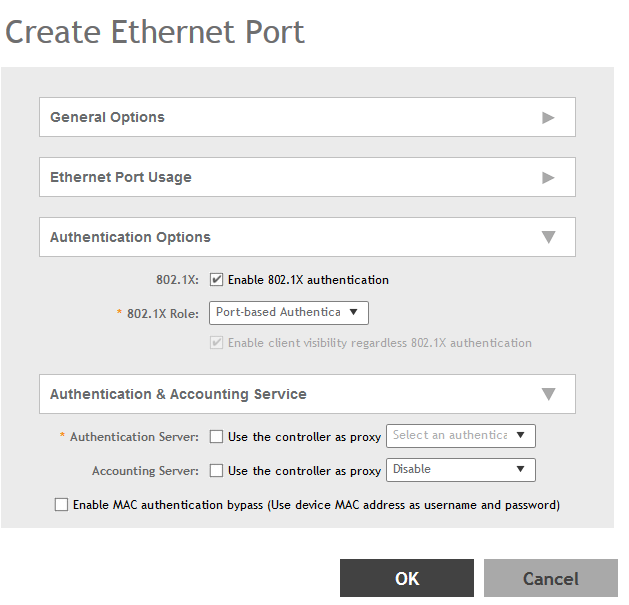Uncheck Enable 802.1X authentication checkbox
This screenshot has width=629, height=605.
[217, 280]
